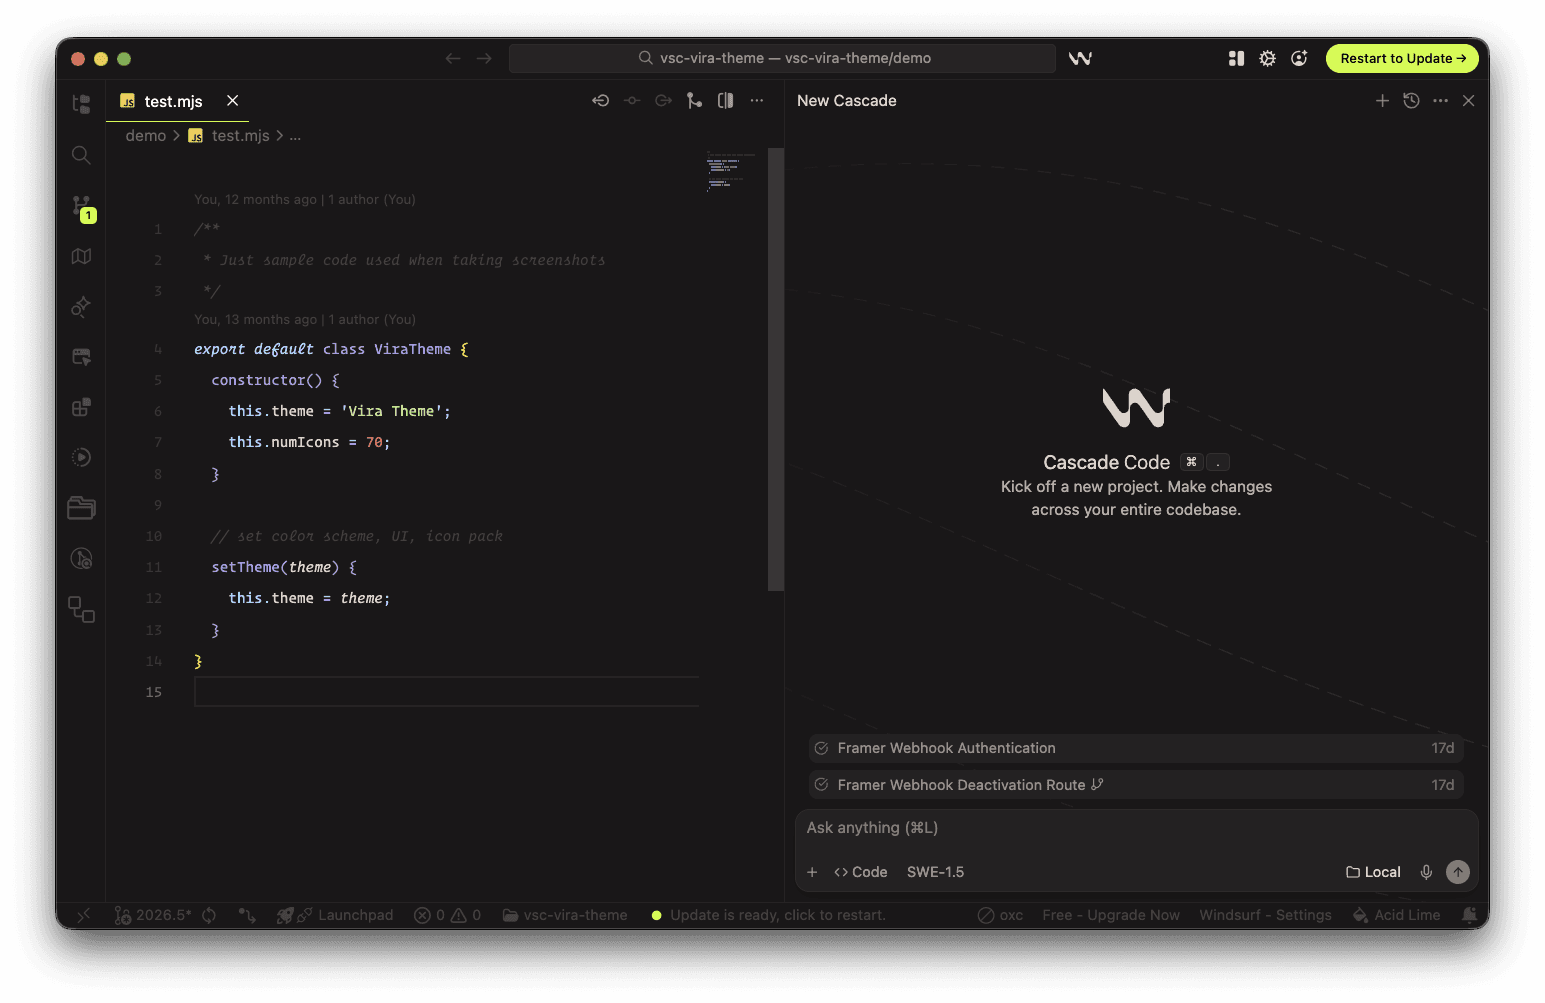The height and width of the screenshot is (1003, 1545).
Task: Open the Extensions view in activity bar
Action: (x=82, y=407)
